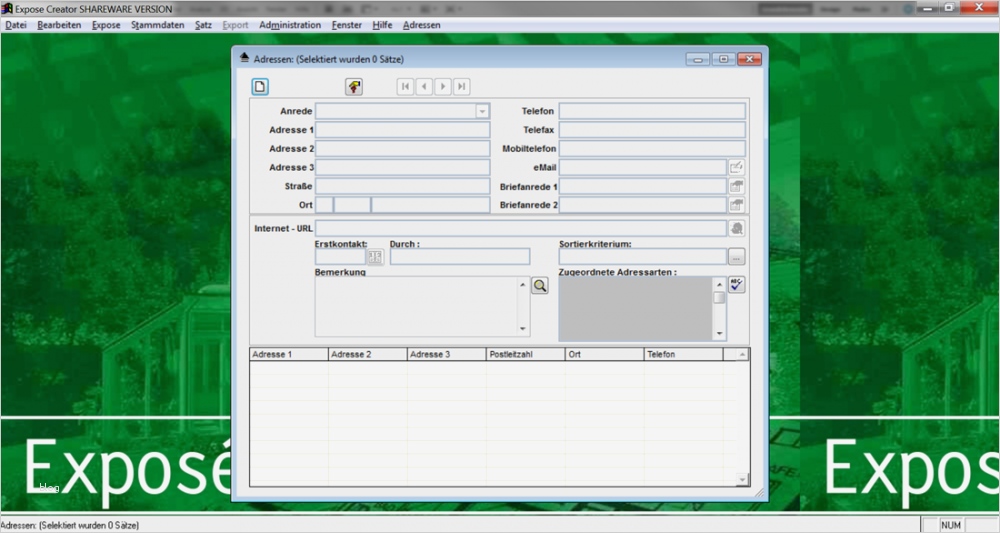Viewport: 1000px width, 533px height.
Task: Click the Ort column header in the table
Action: coord(605,354)
